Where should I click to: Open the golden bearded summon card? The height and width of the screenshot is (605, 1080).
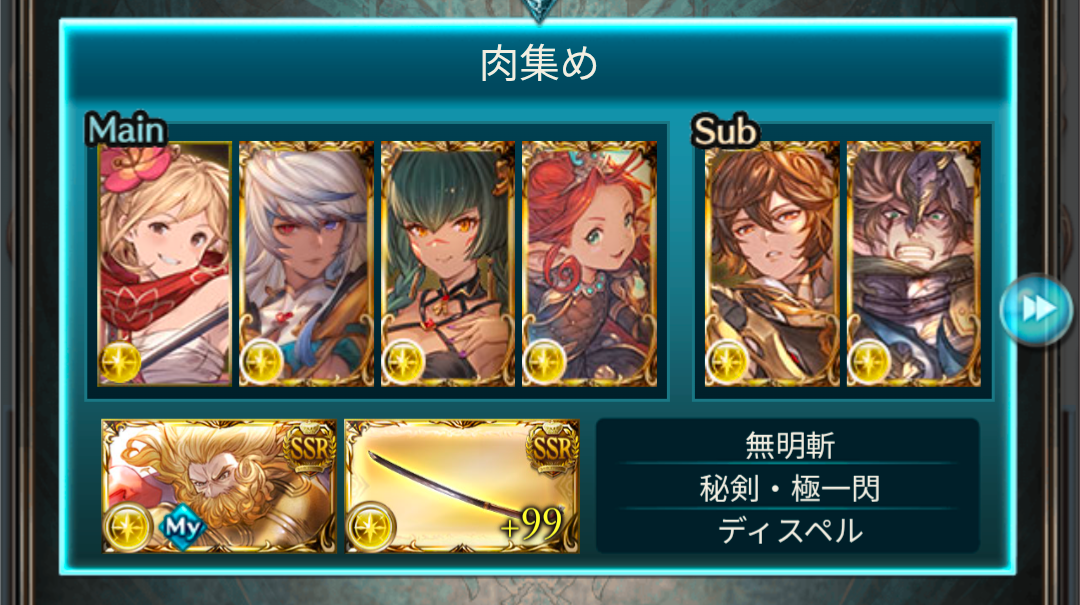[219, 486]
